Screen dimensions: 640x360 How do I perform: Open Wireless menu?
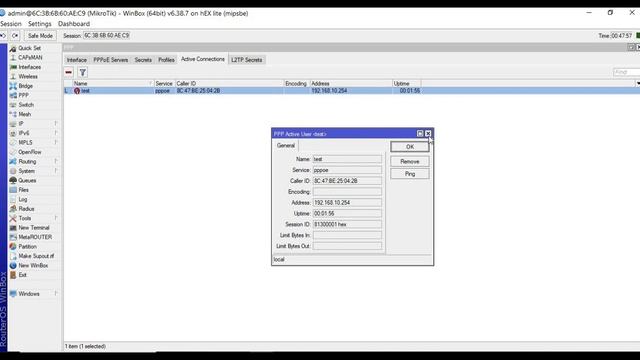pos(28,76)
